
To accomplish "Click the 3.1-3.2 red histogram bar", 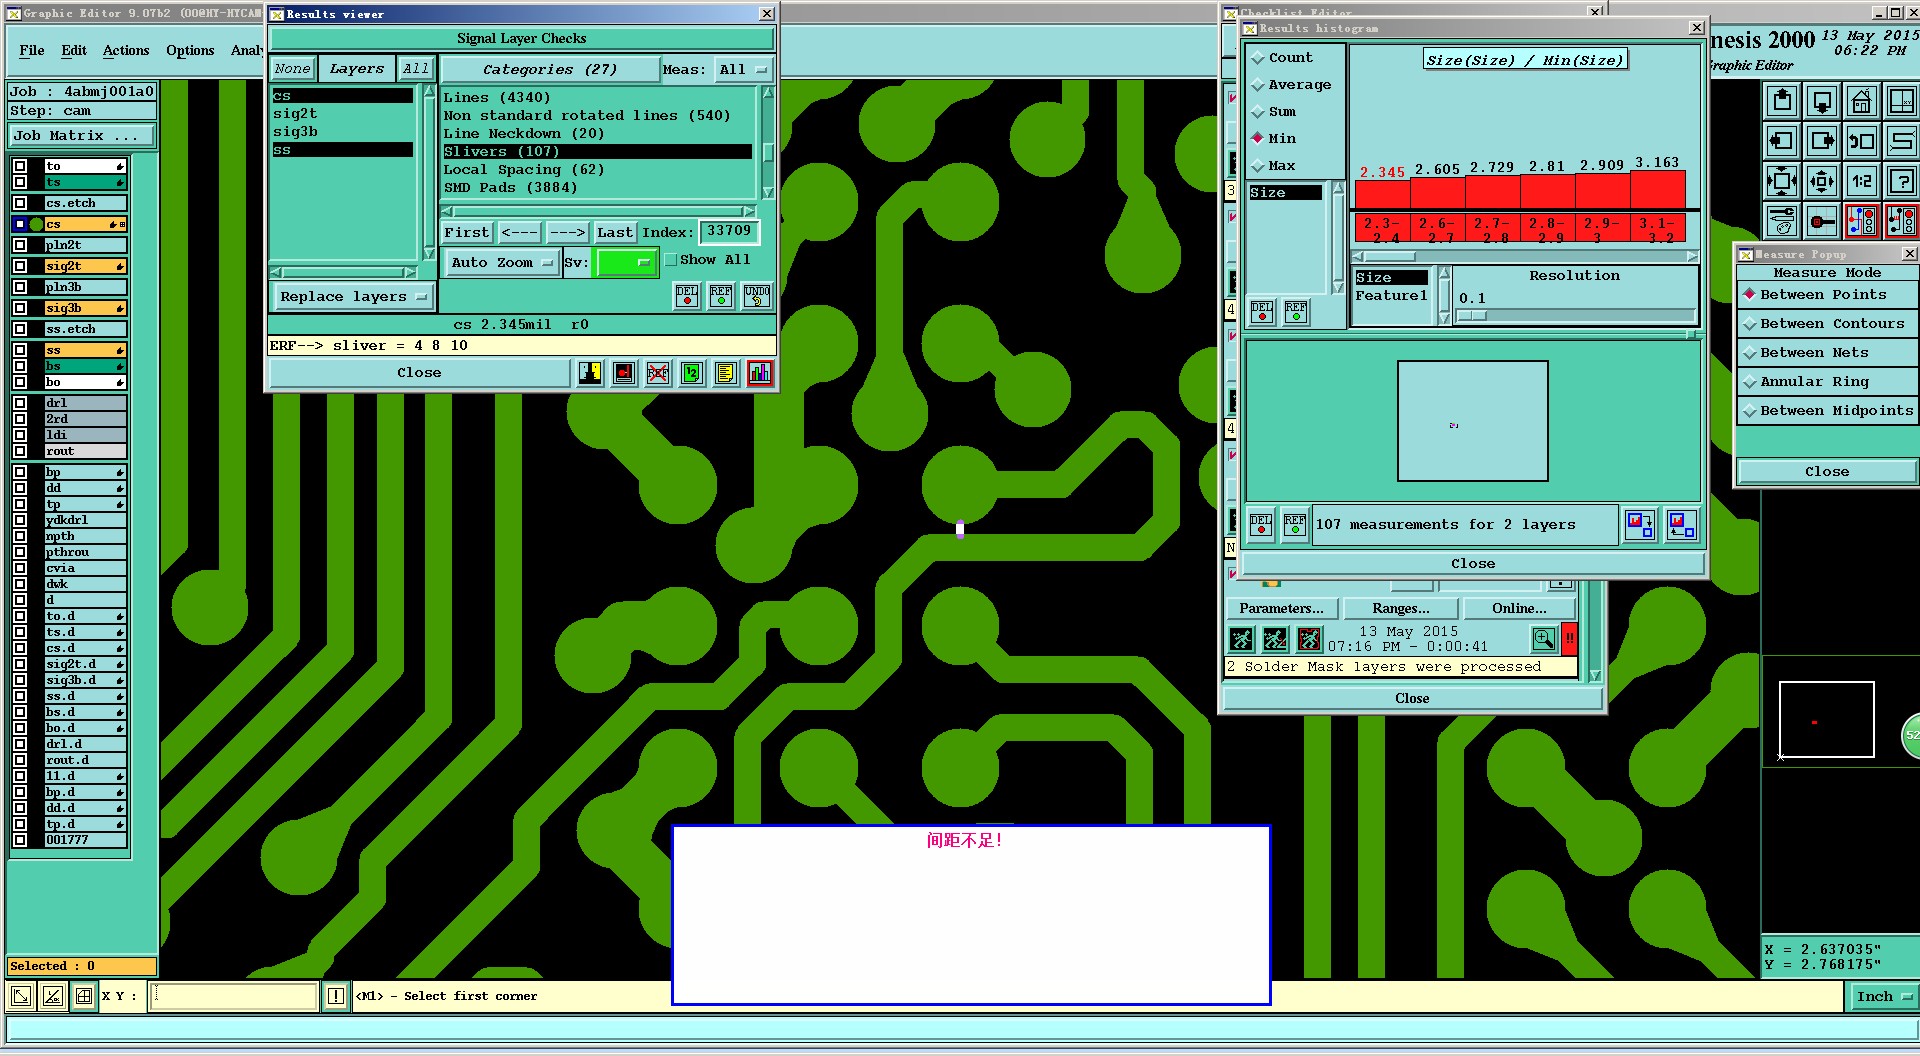I will coord(1658,229).
